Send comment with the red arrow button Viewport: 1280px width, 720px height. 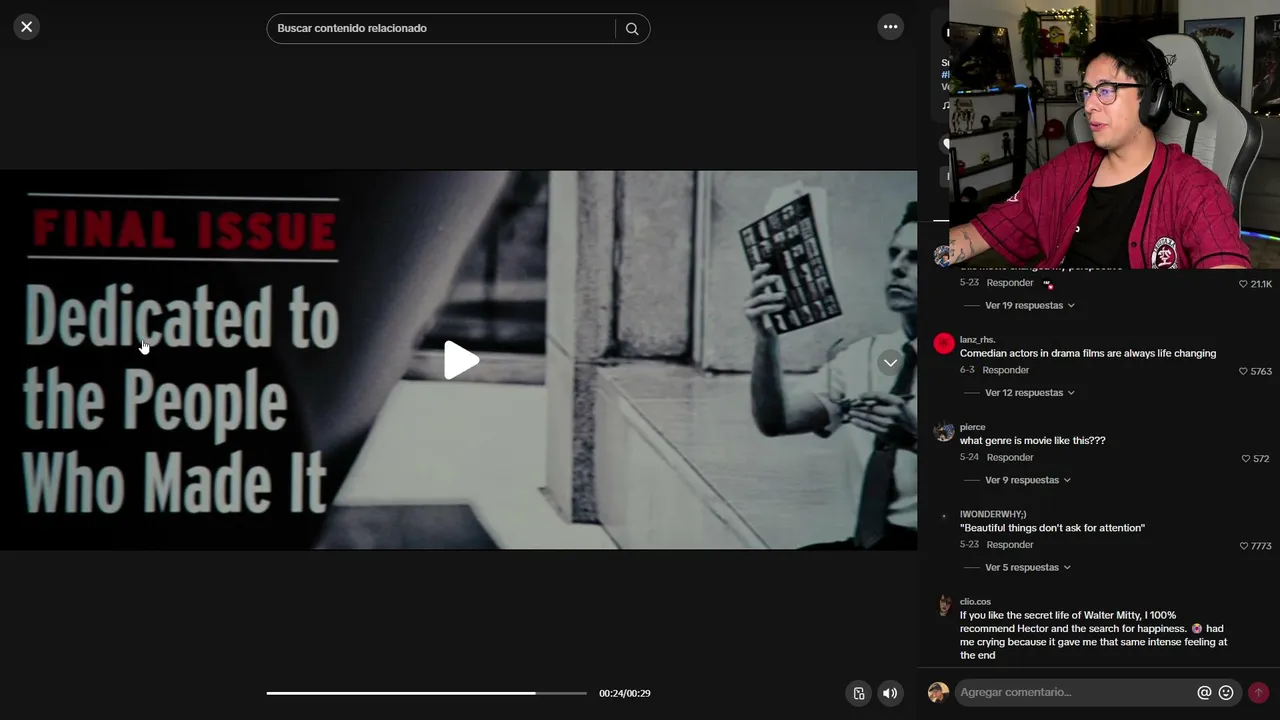(1258, 692)
